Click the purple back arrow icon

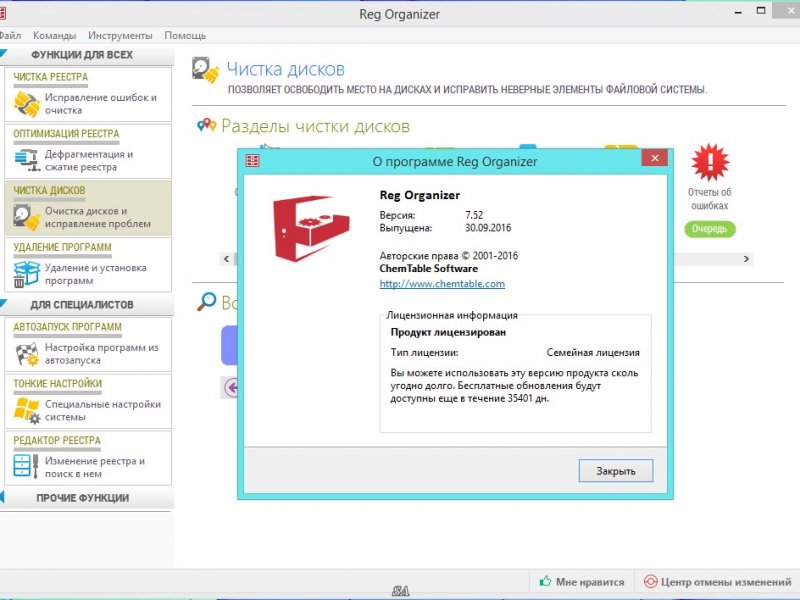[231, 388]
